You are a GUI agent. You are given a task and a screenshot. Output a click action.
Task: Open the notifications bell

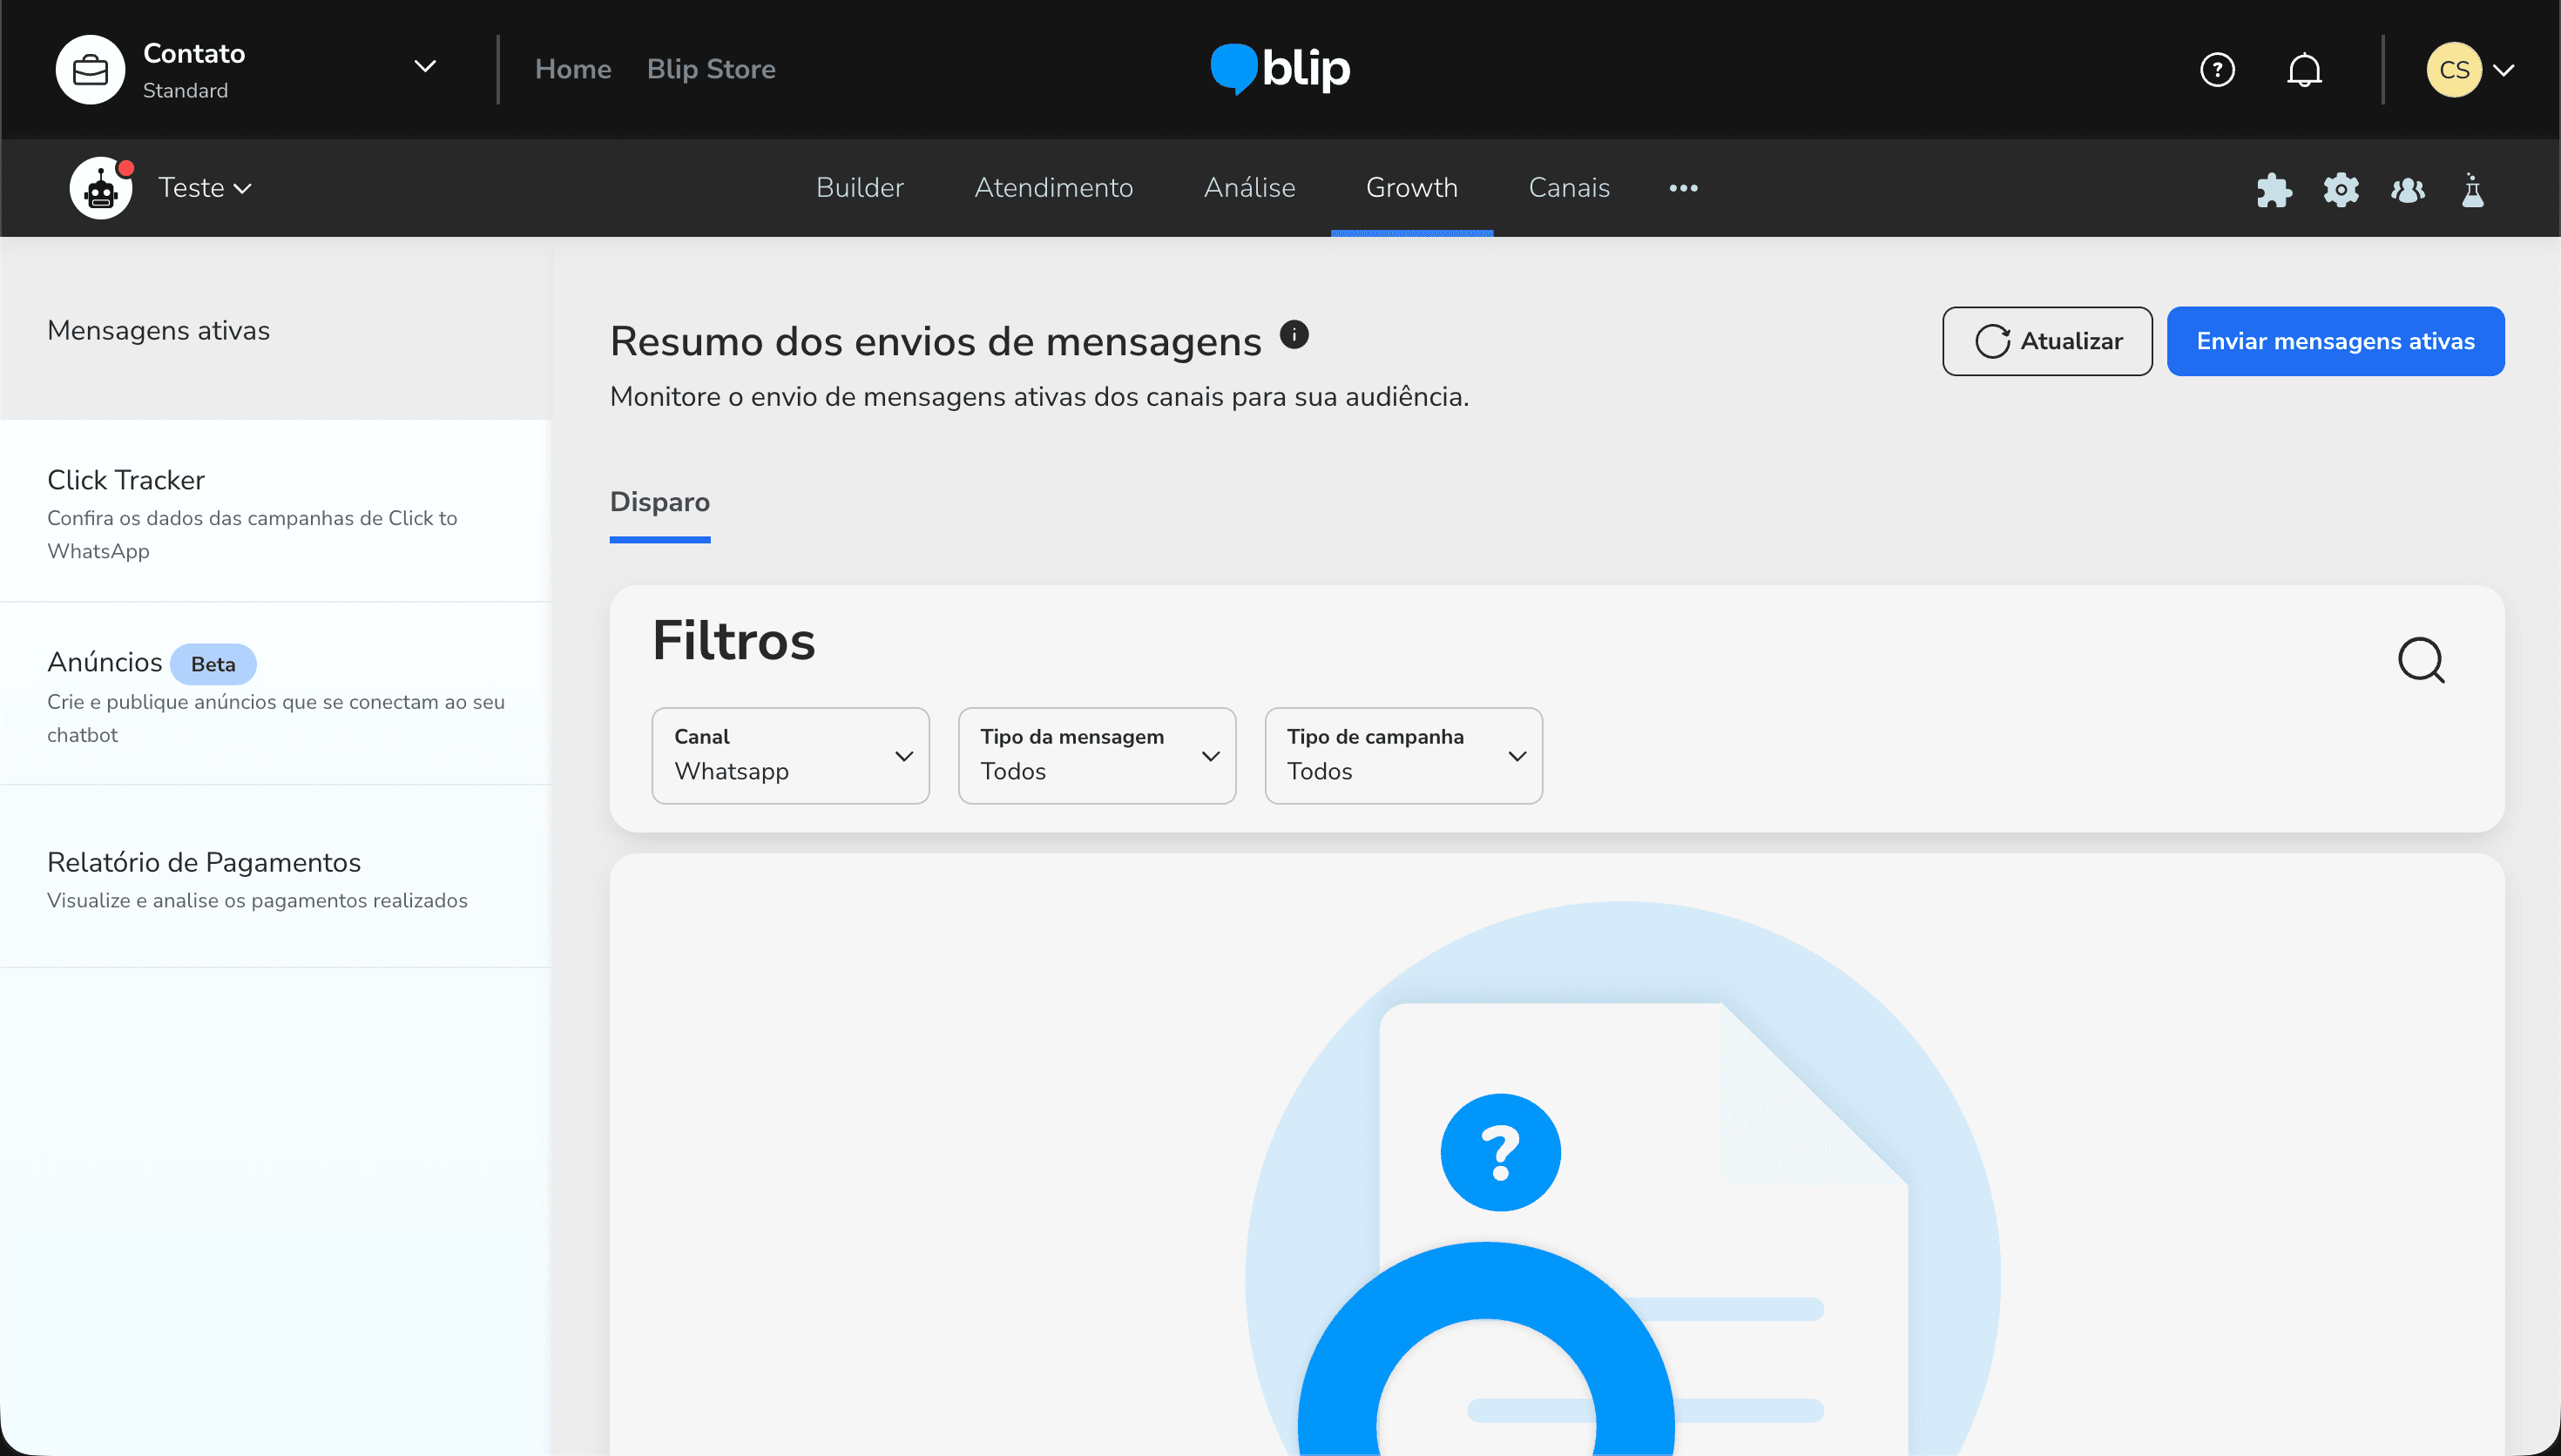tap(2304, 69)
